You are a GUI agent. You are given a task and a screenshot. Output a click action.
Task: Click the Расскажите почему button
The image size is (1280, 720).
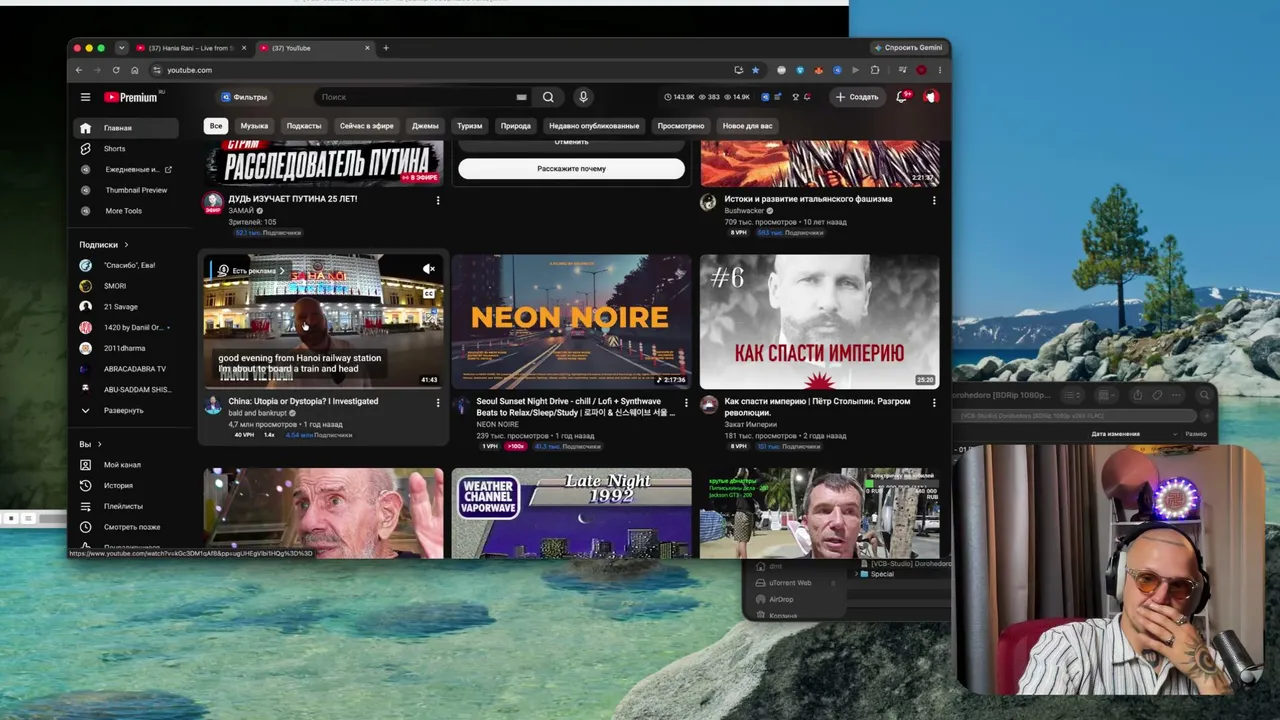click(x=572, y=169)
